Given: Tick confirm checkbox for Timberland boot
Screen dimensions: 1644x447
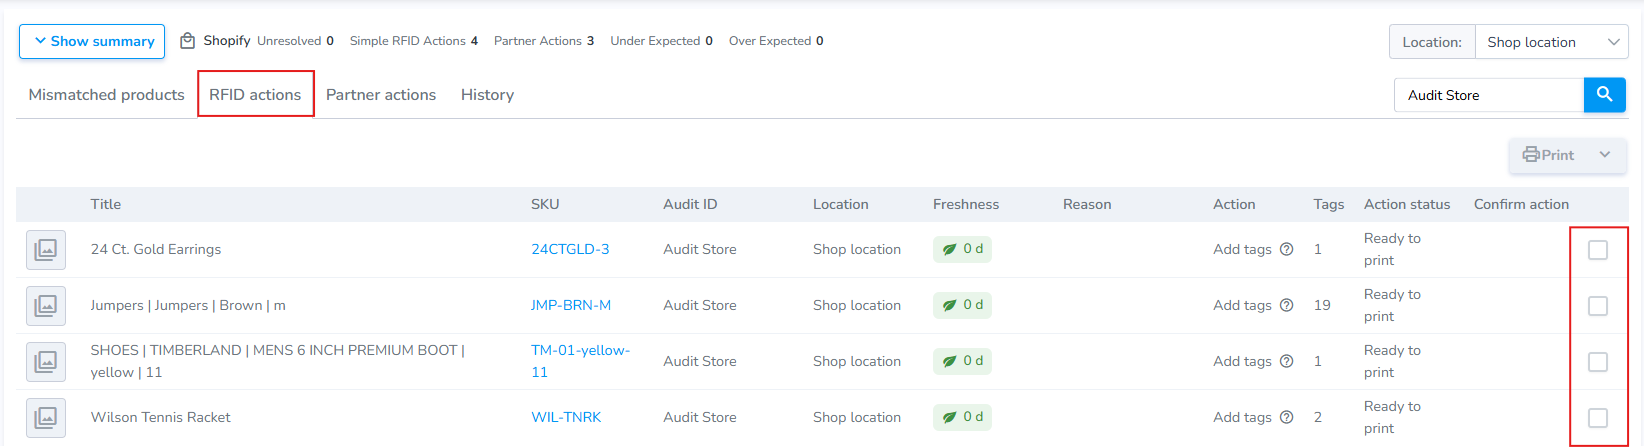Looking at the screenshot, I should pos(1598,362).
